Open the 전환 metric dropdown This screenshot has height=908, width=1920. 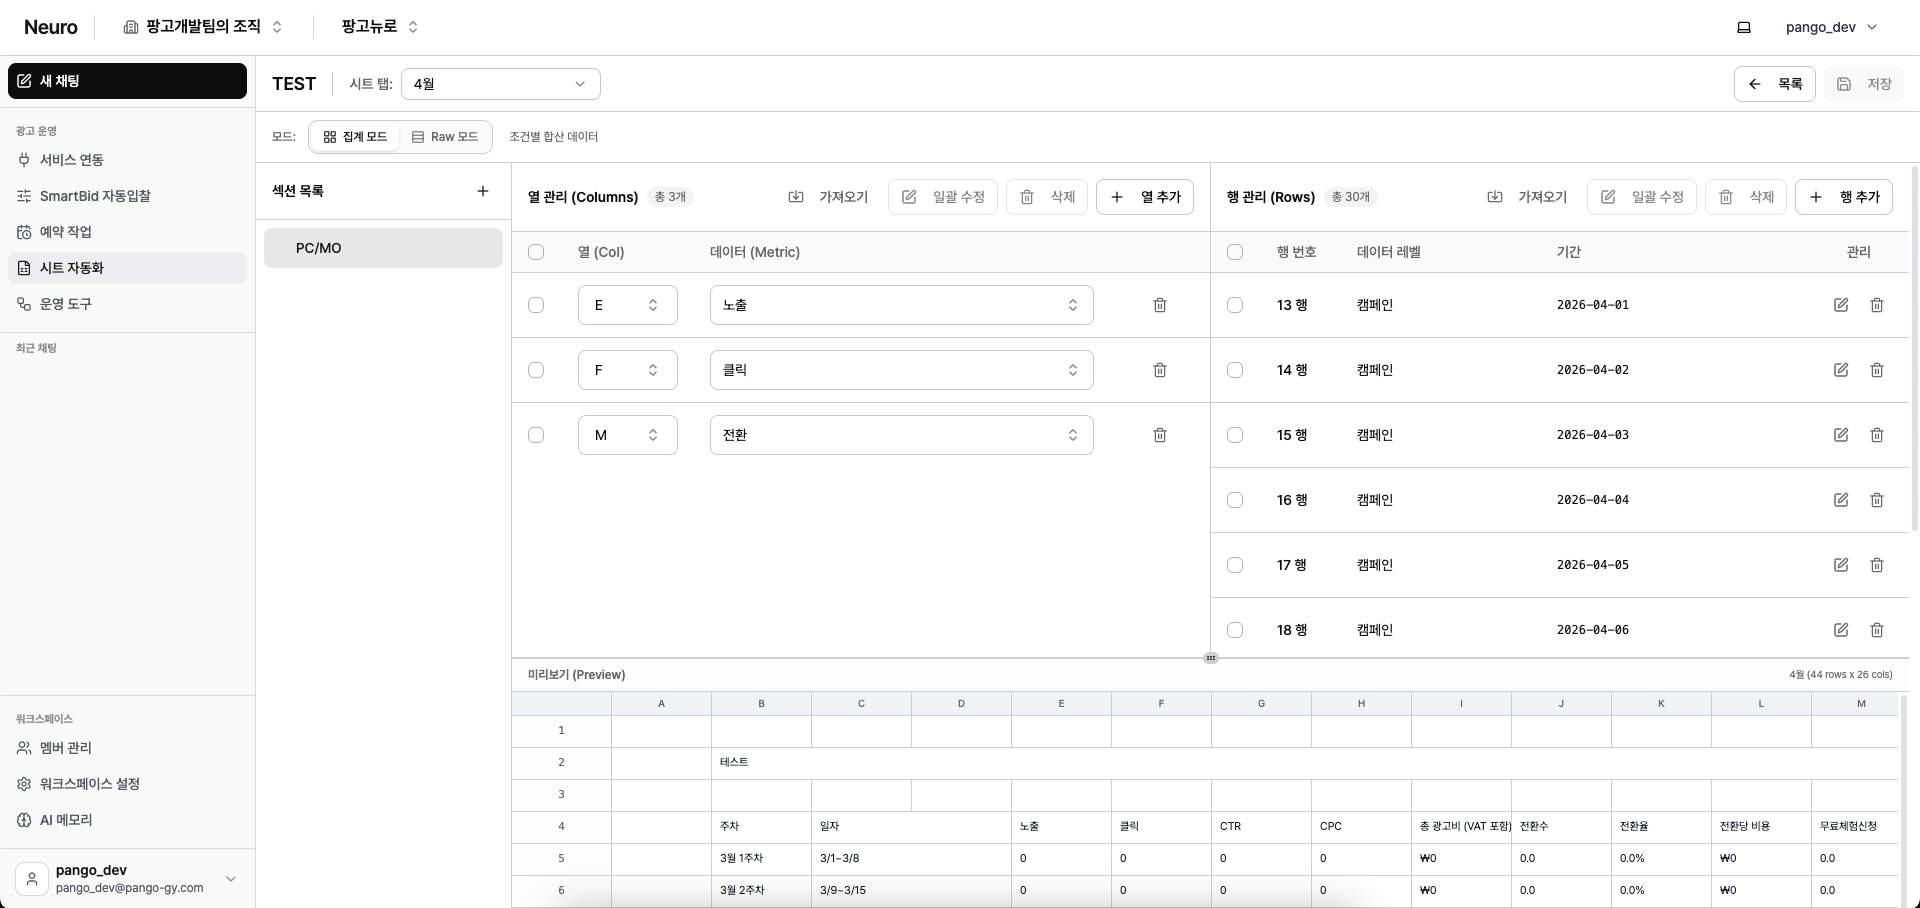tap(902, 435)
